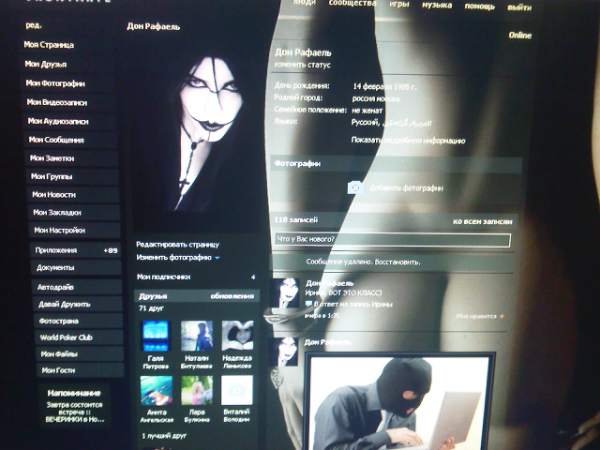Open Лара Булкина's friend avatar
The width and height of the screenshot is (600, 450).
pos(196,390)
